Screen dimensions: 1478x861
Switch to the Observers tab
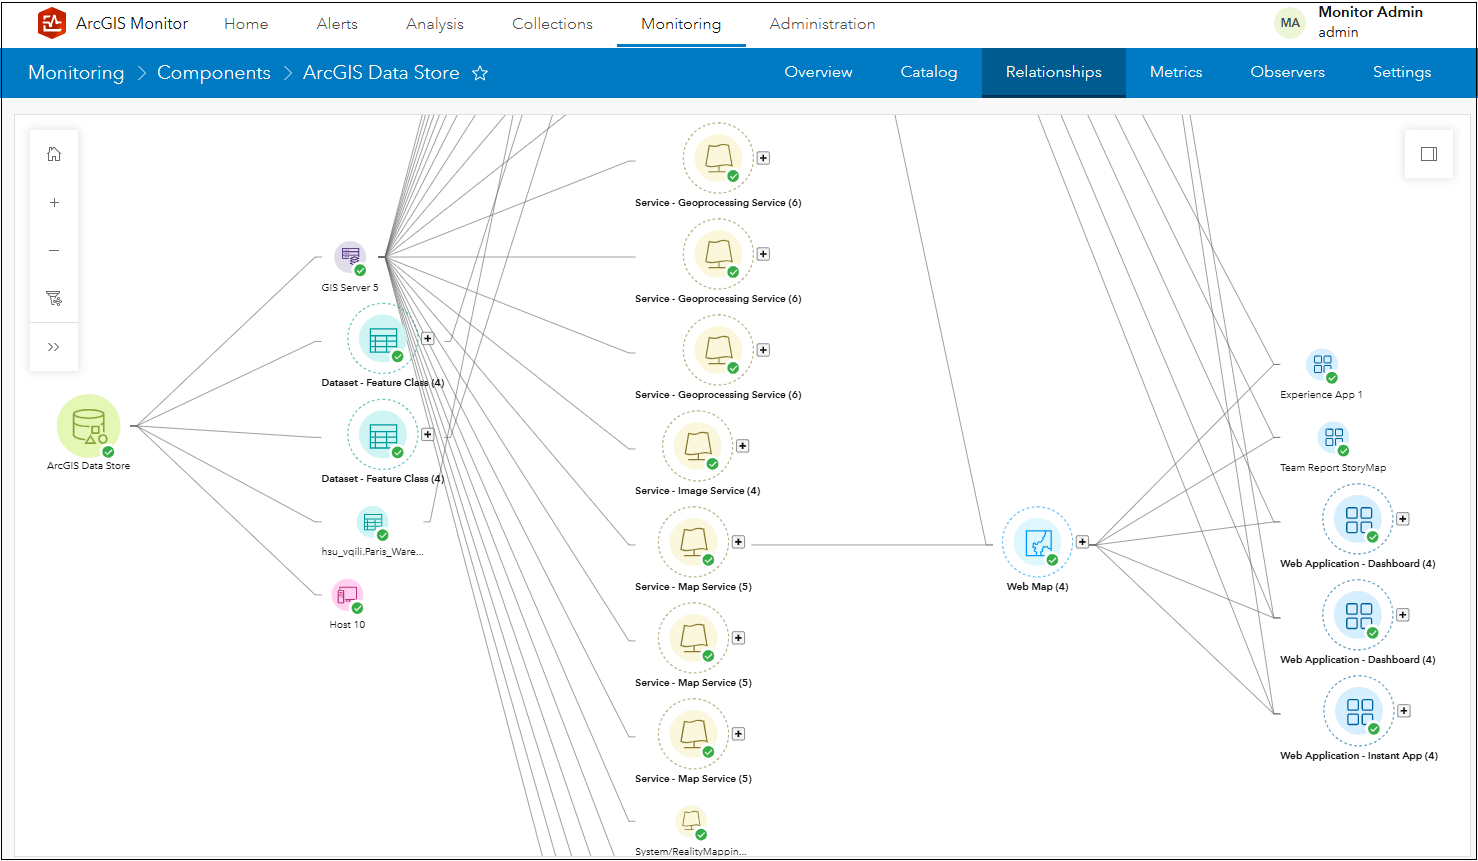click(1288, 72)
